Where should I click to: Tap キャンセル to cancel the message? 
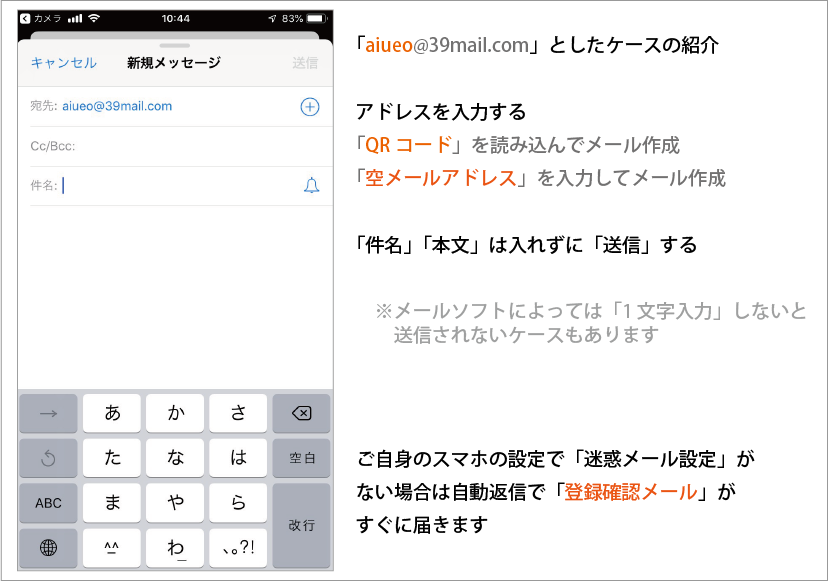[x=63, y=63]
